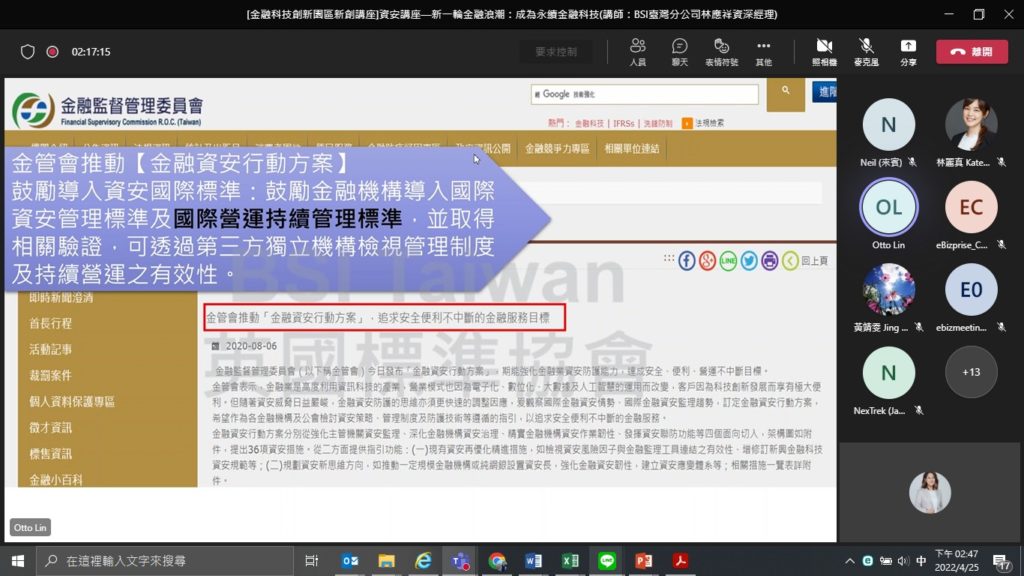Open the 表情符號 reactions menu
Viewport: 1024px width, 576px height.
(722, 52)
